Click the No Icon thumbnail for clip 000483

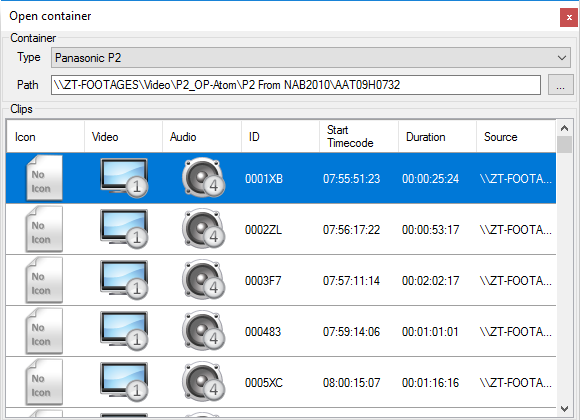click(x=44, y=331)
